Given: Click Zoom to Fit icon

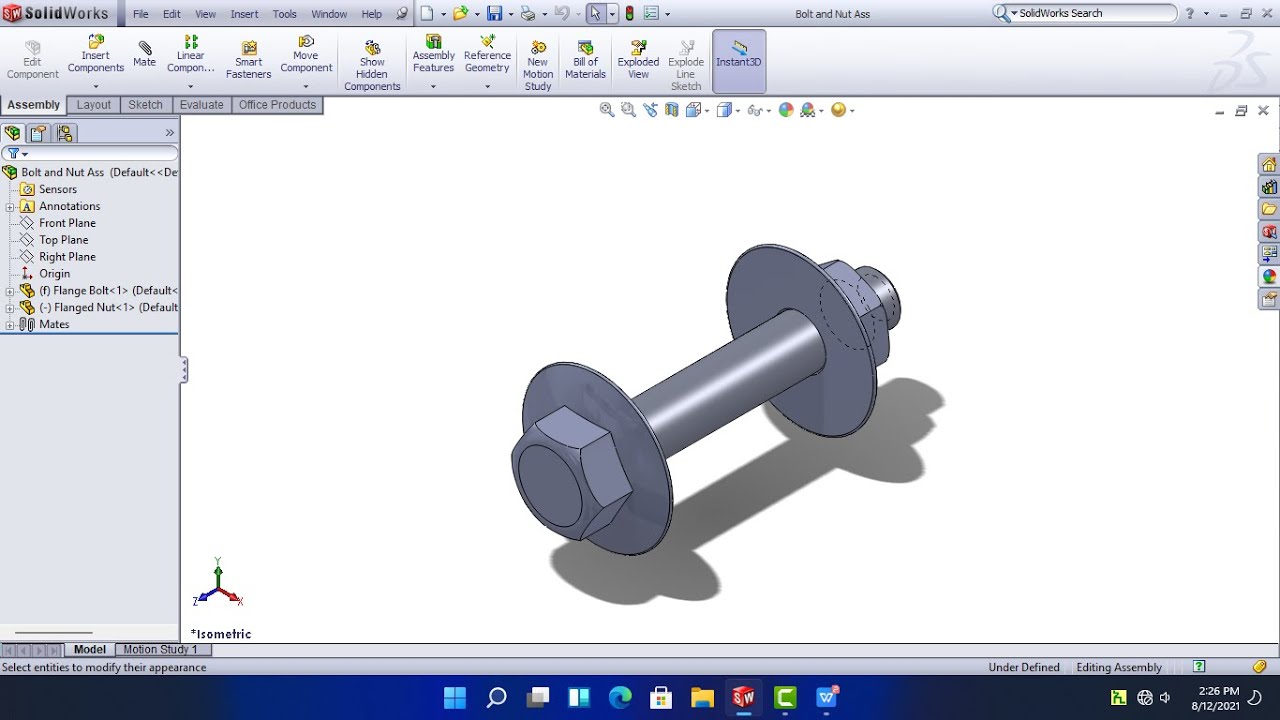Looking at the screenshot, I should pyautogui.click(x=607, y=110).
